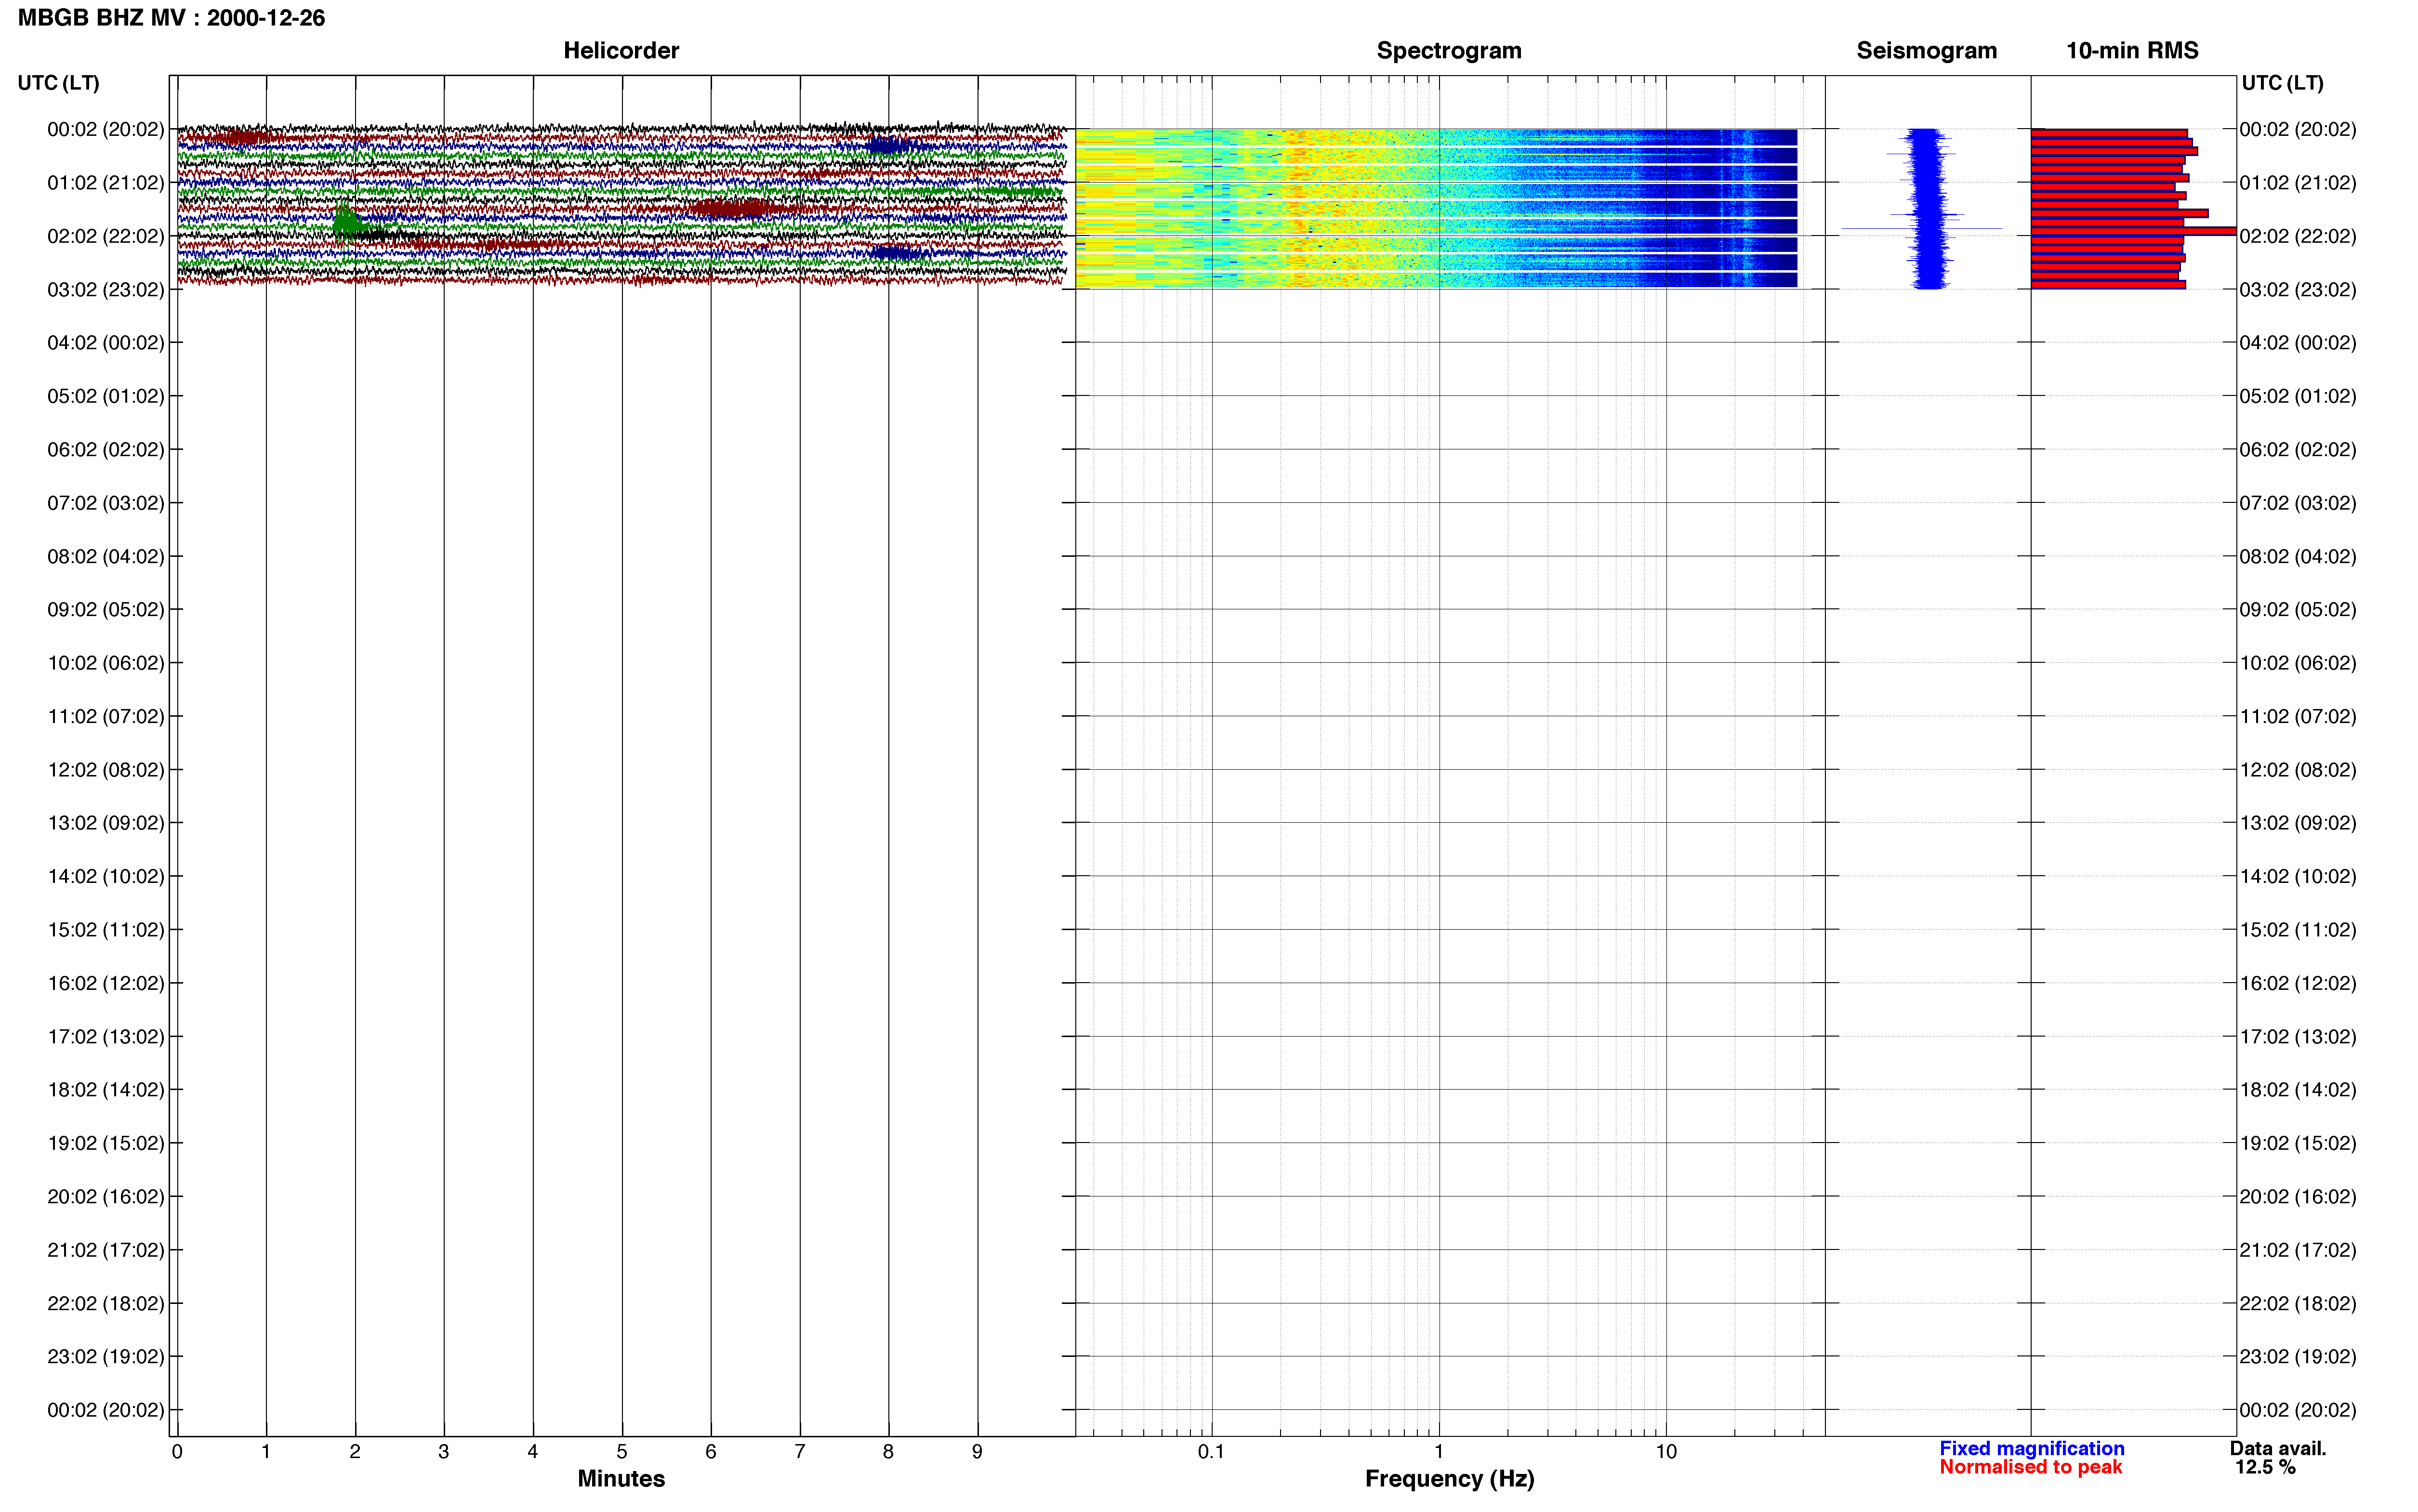The height and width of the screenshot is (1512, 2418).
Task: Click the left 05:02 (01:02) time label
Action: tap(106, 396)
